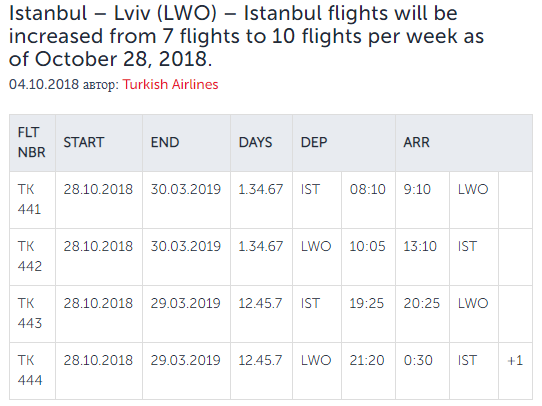The width and height of the screenshot is (542, 406).
Task: Click the 30.03.2019 end date for TK 441
Action: click(x=186, y=189)
